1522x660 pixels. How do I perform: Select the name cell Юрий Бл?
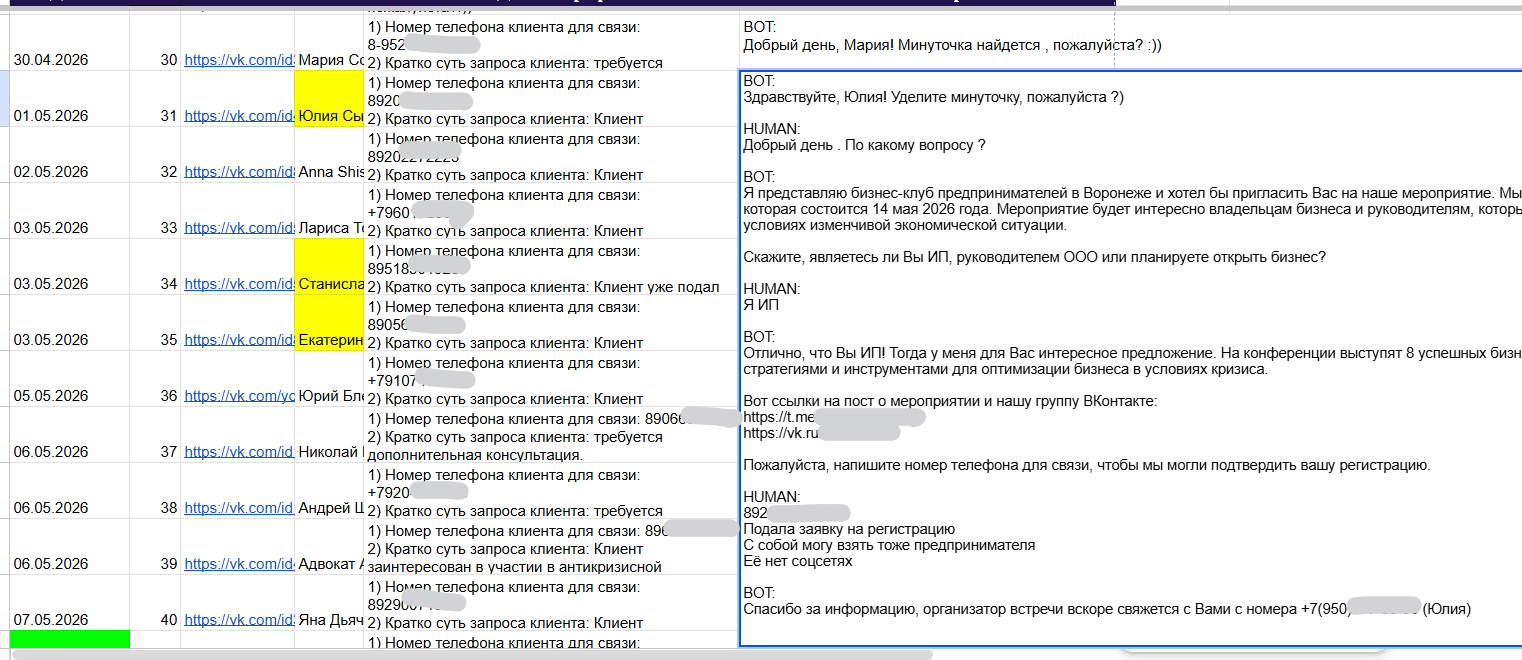tap(329, 379)
